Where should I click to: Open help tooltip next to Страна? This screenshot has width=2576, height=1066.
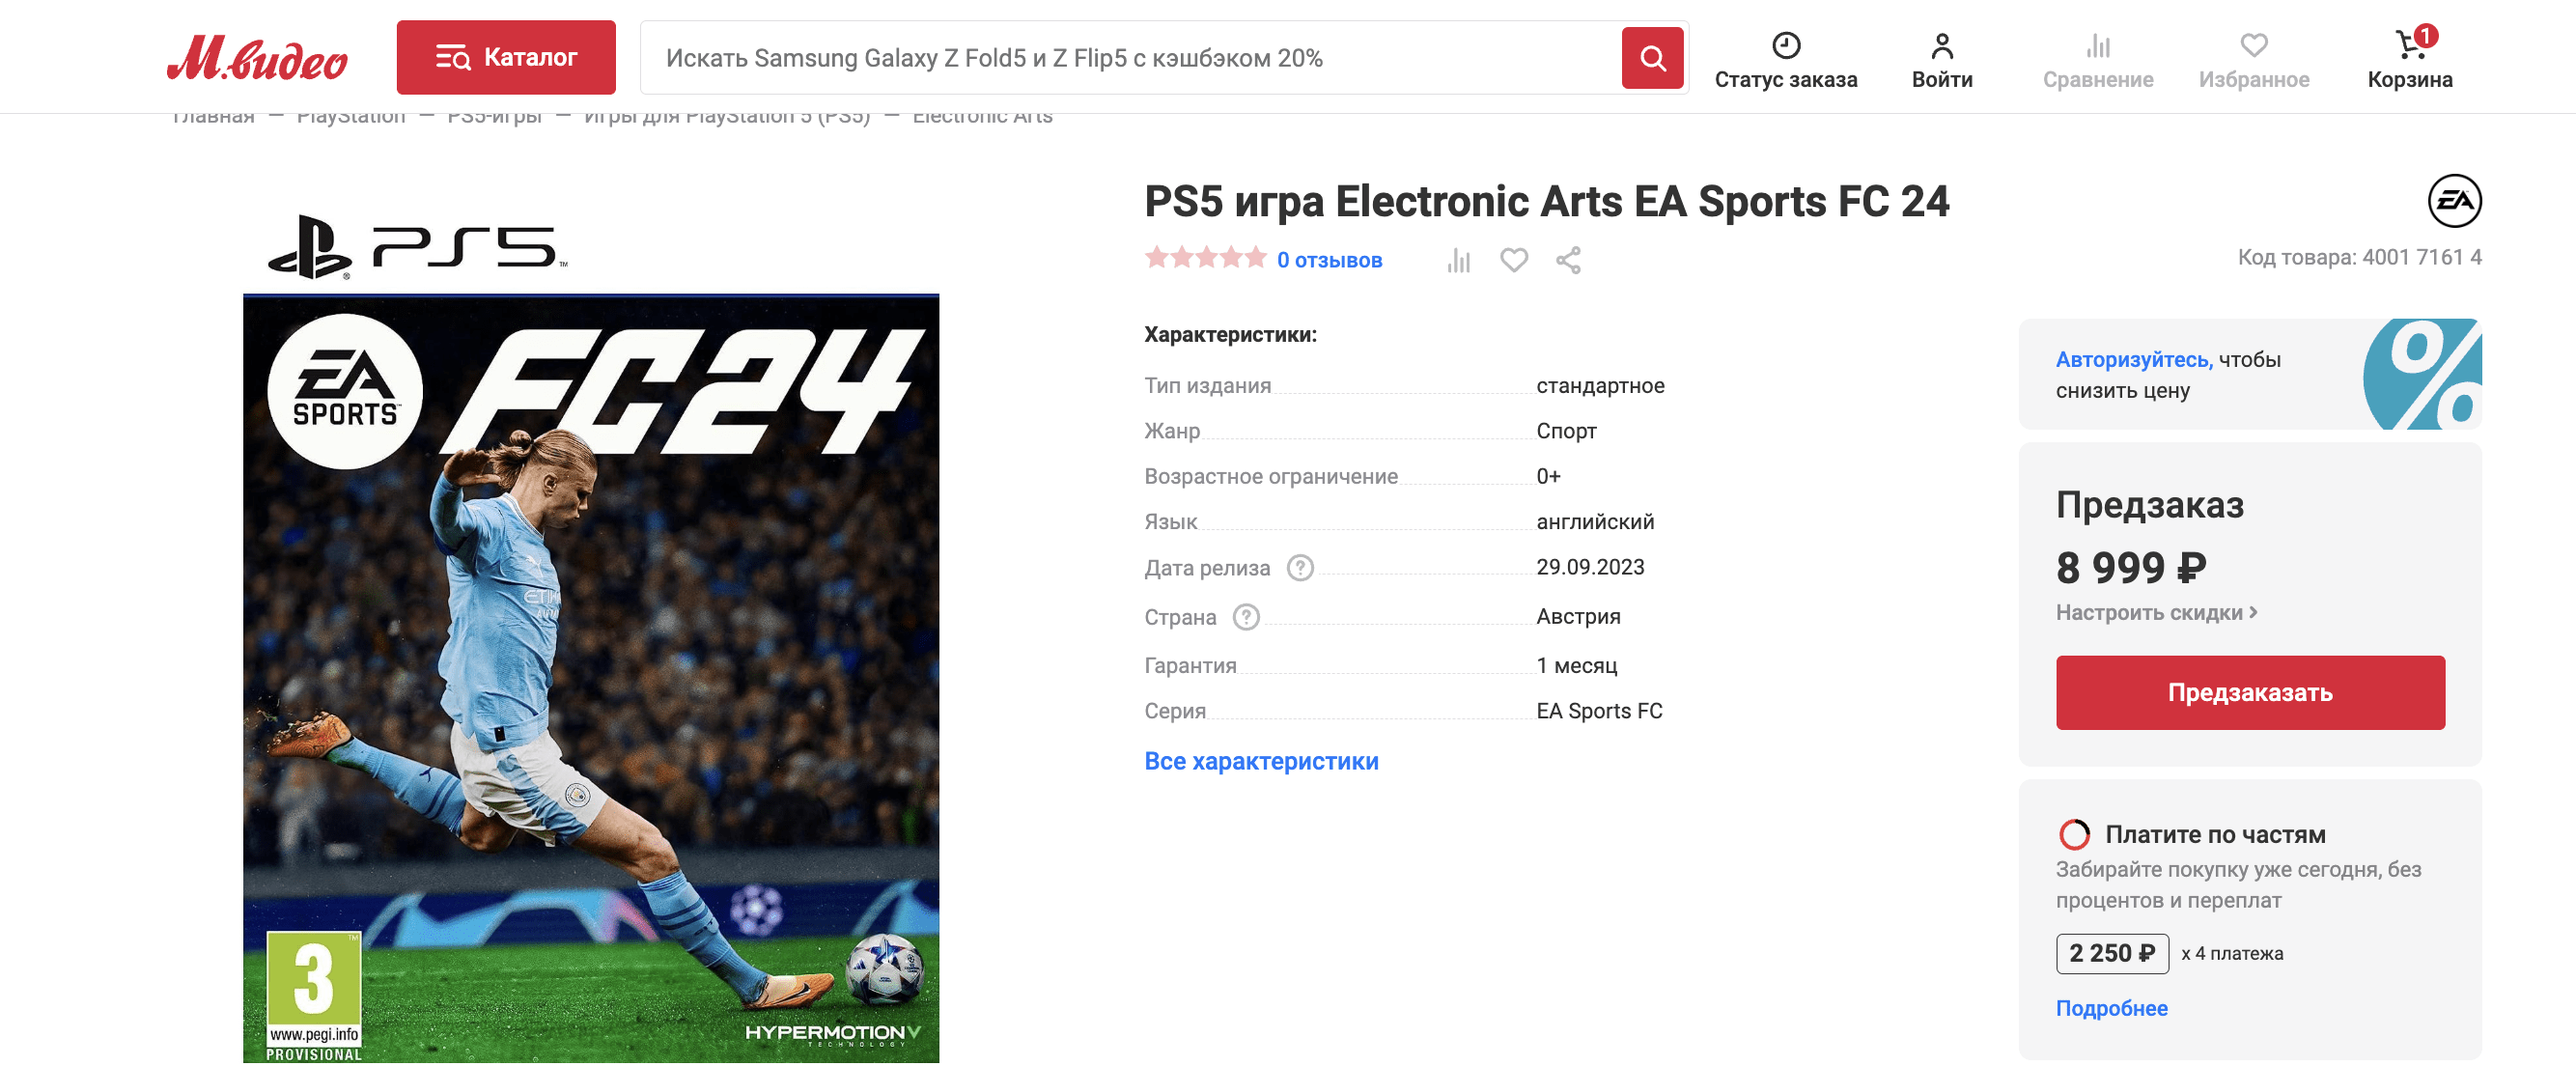coord(1246,617)
